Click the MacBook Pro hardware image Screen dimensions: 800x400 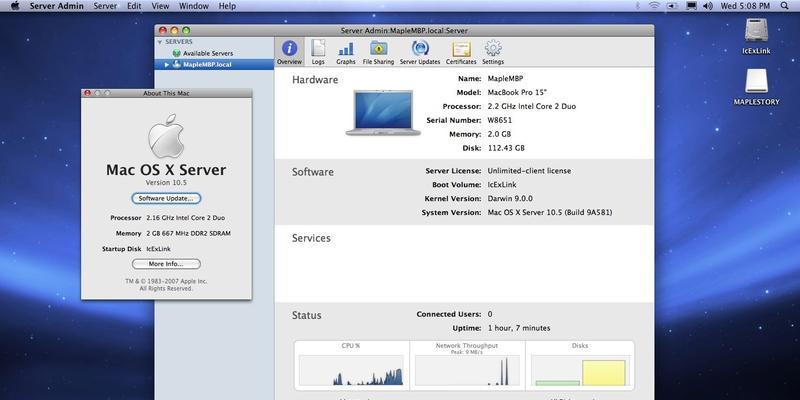click(383, 113)
